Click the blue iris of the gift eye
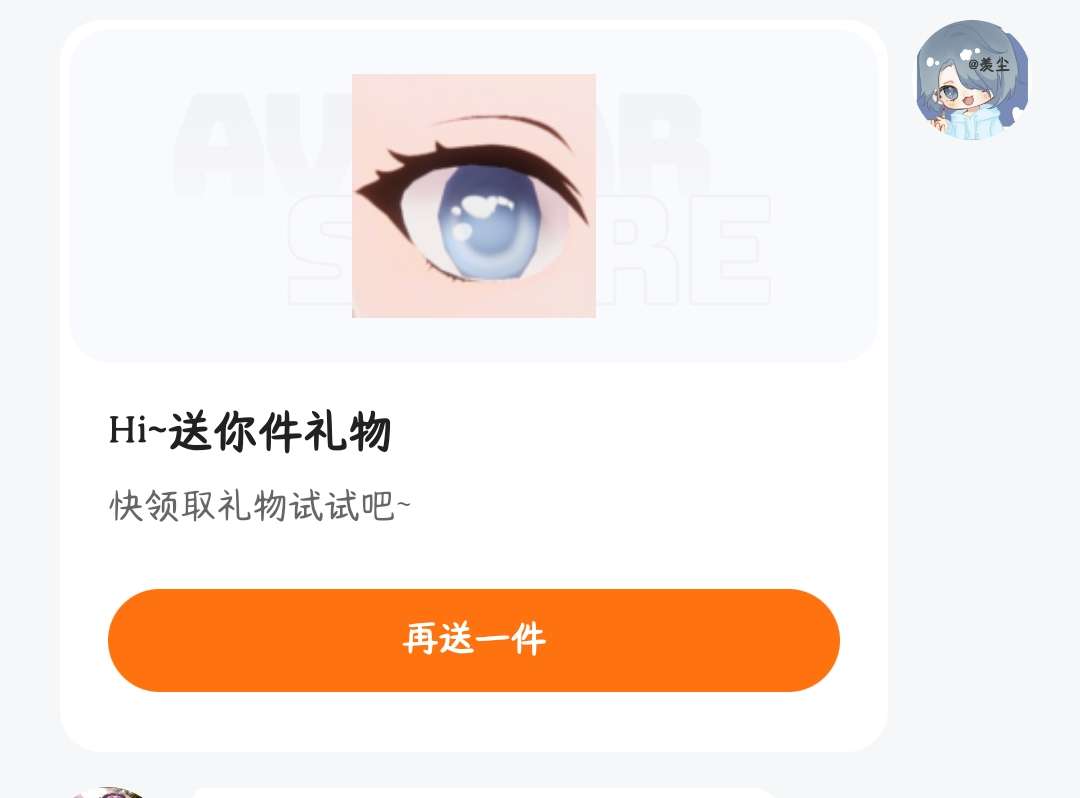Viewport: 1080px width, 798px height. [x=490, y=224]
